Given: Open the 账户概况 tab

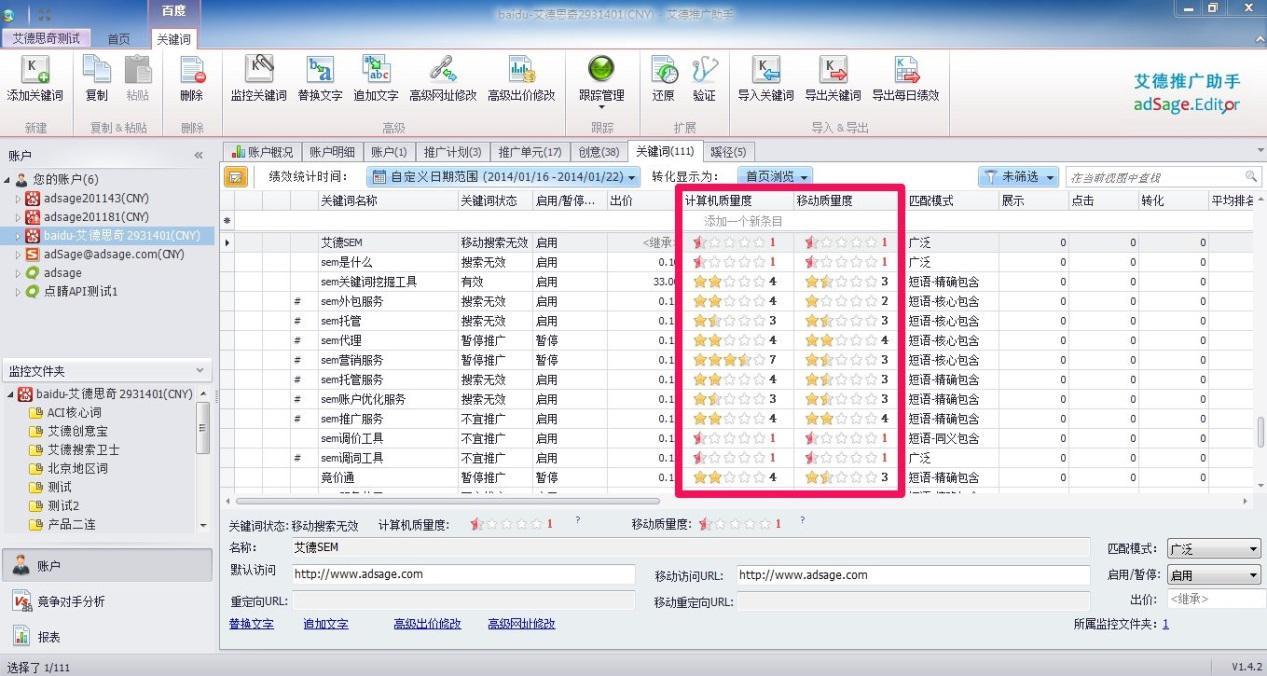Looking at the screenshot, I should coord(262,152).
